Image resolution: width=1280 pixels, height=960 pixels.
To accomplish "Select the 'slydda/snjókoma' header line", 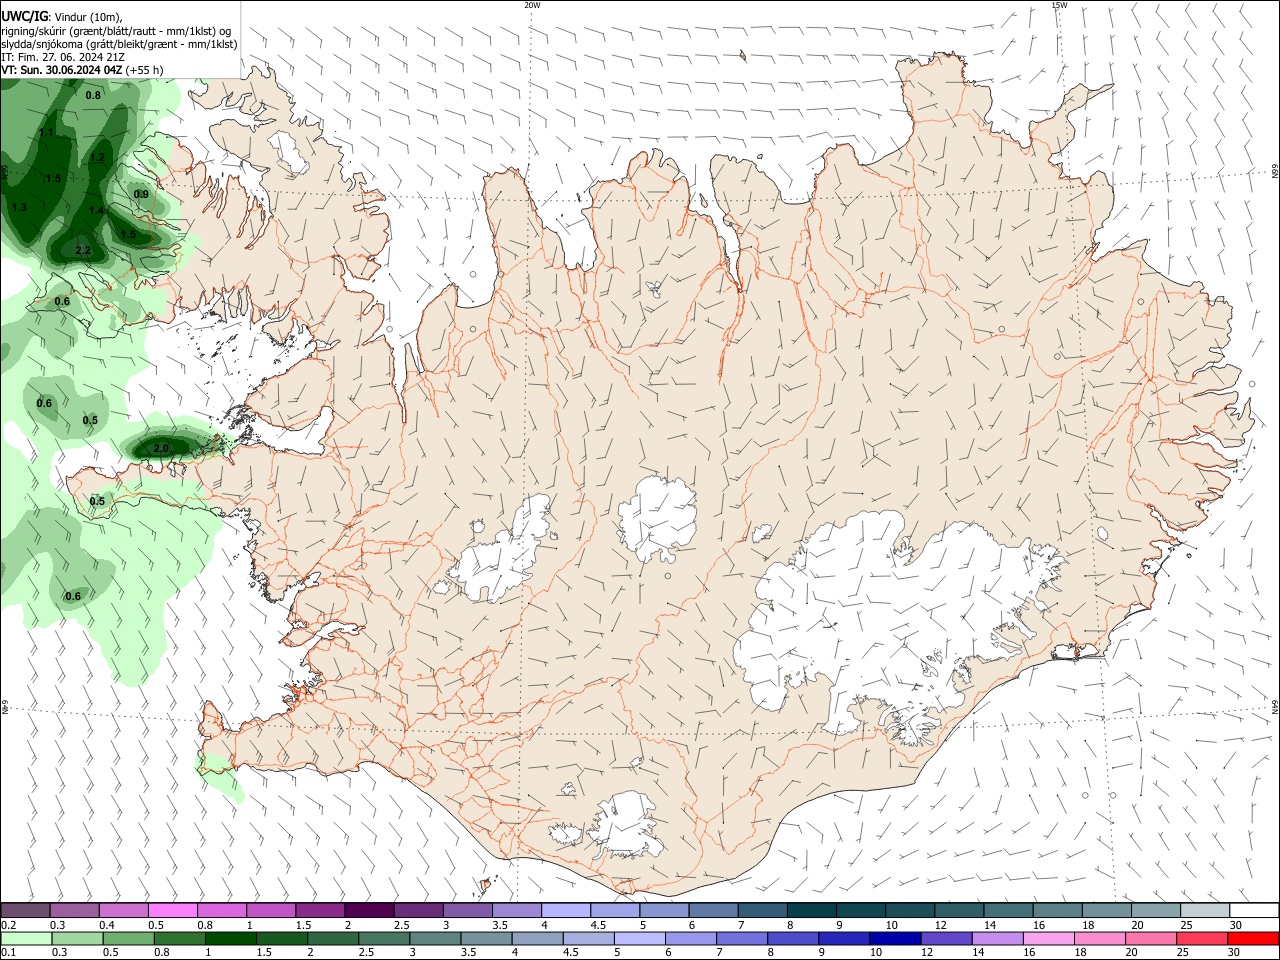I will [x=120, y=44].
